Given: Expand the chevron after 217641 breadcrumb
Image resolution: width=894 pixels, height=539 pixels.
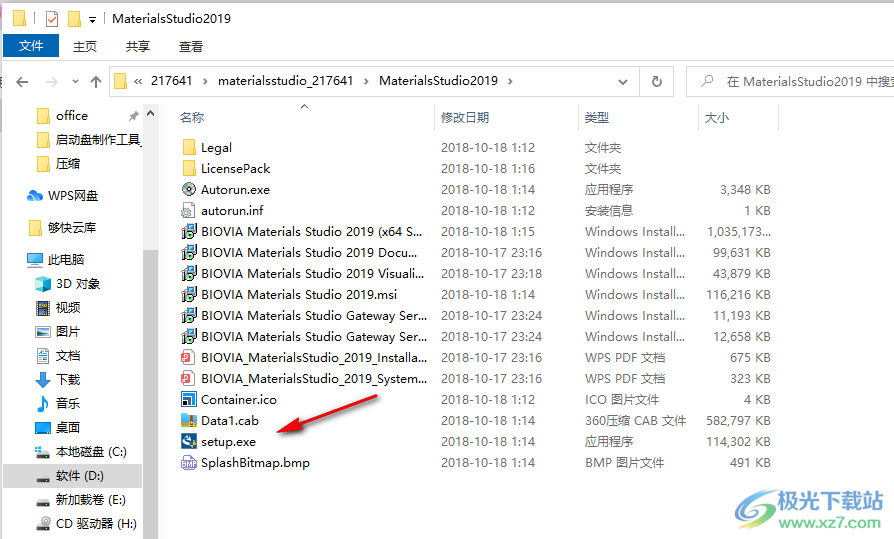Looking at the screenshot, I should [x=205, y=81].
